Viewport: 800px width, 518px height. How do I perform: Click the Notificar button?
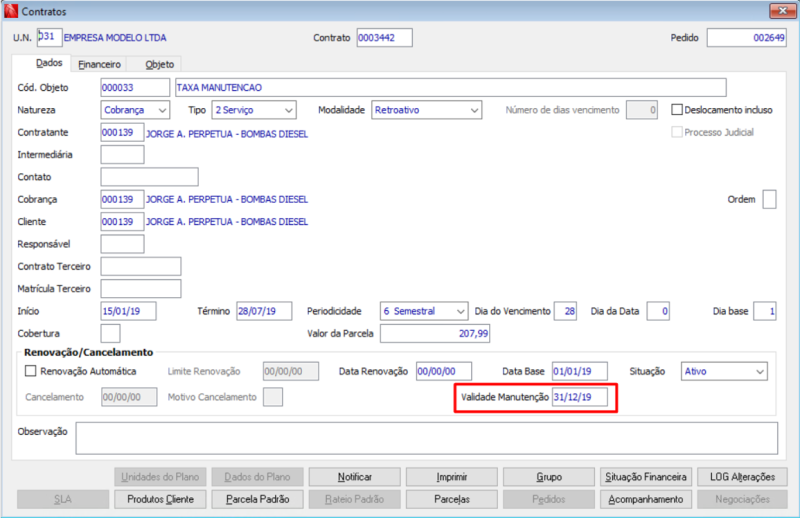[x=355, y=477]
